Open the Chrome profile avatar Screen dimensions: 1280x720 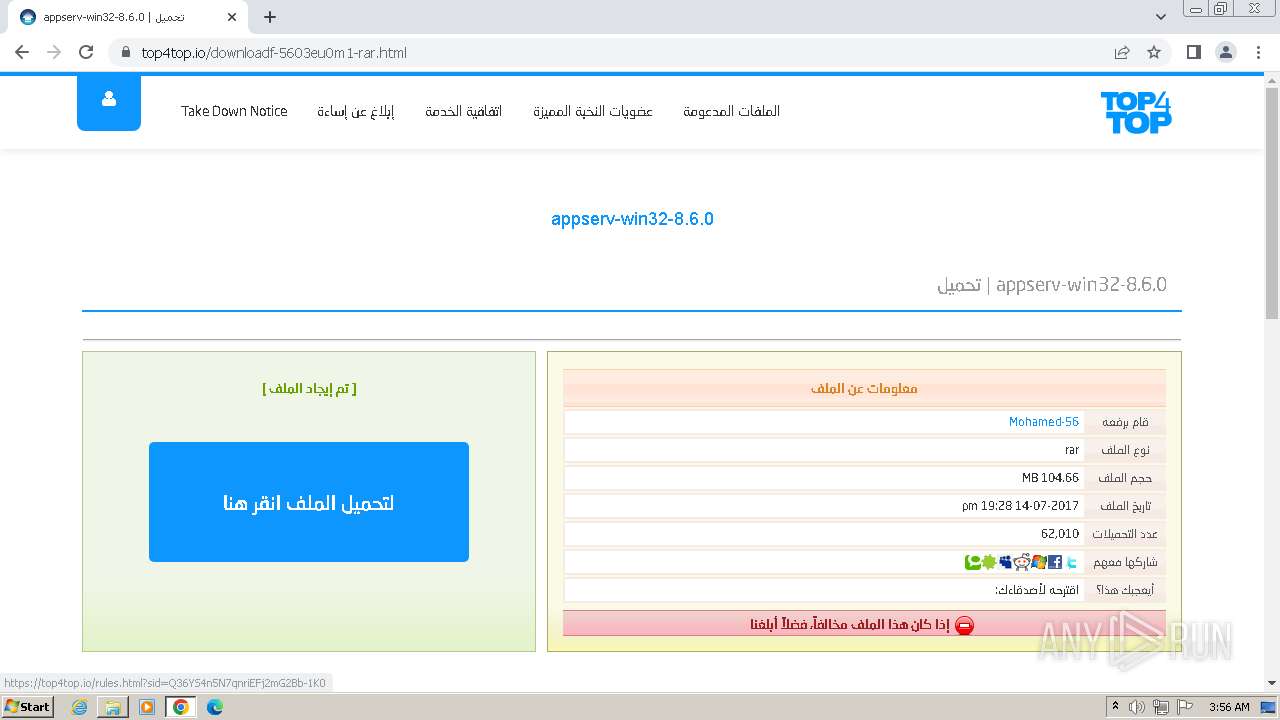(x=1225, y=52)
